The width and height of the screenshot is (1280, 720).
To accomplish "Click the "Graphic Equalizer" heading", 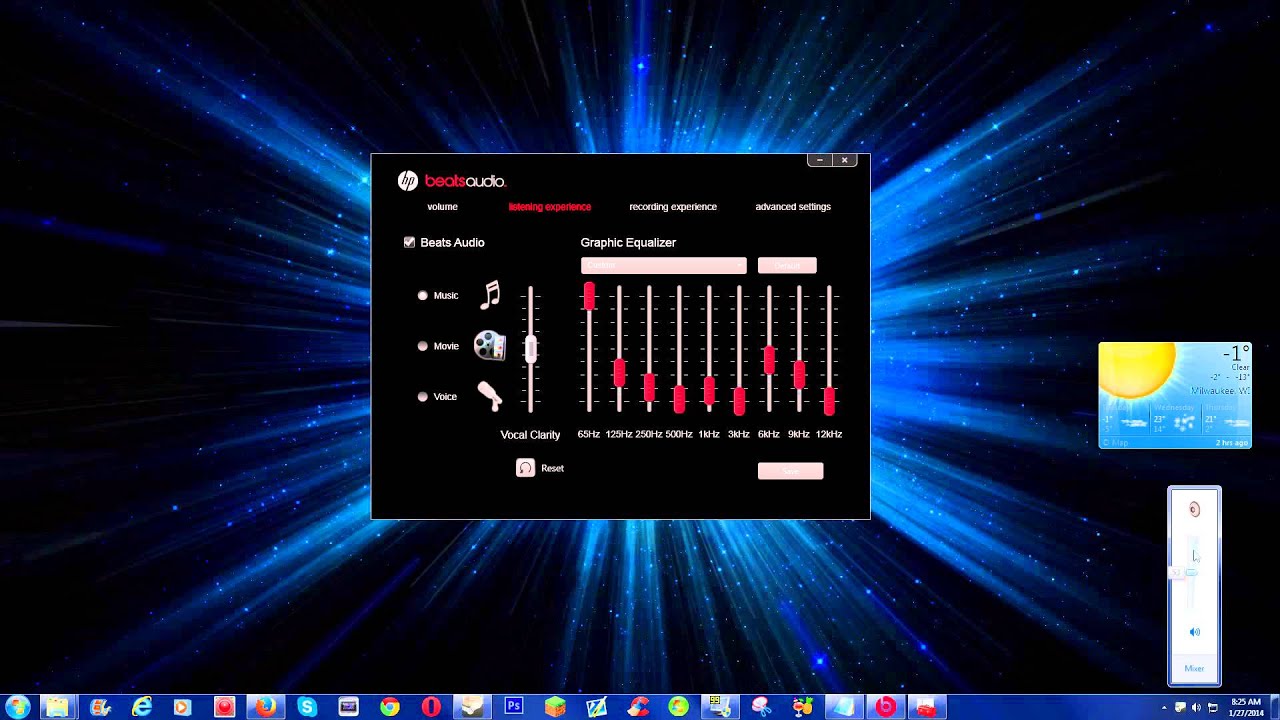I will click(x=628, y=242).
